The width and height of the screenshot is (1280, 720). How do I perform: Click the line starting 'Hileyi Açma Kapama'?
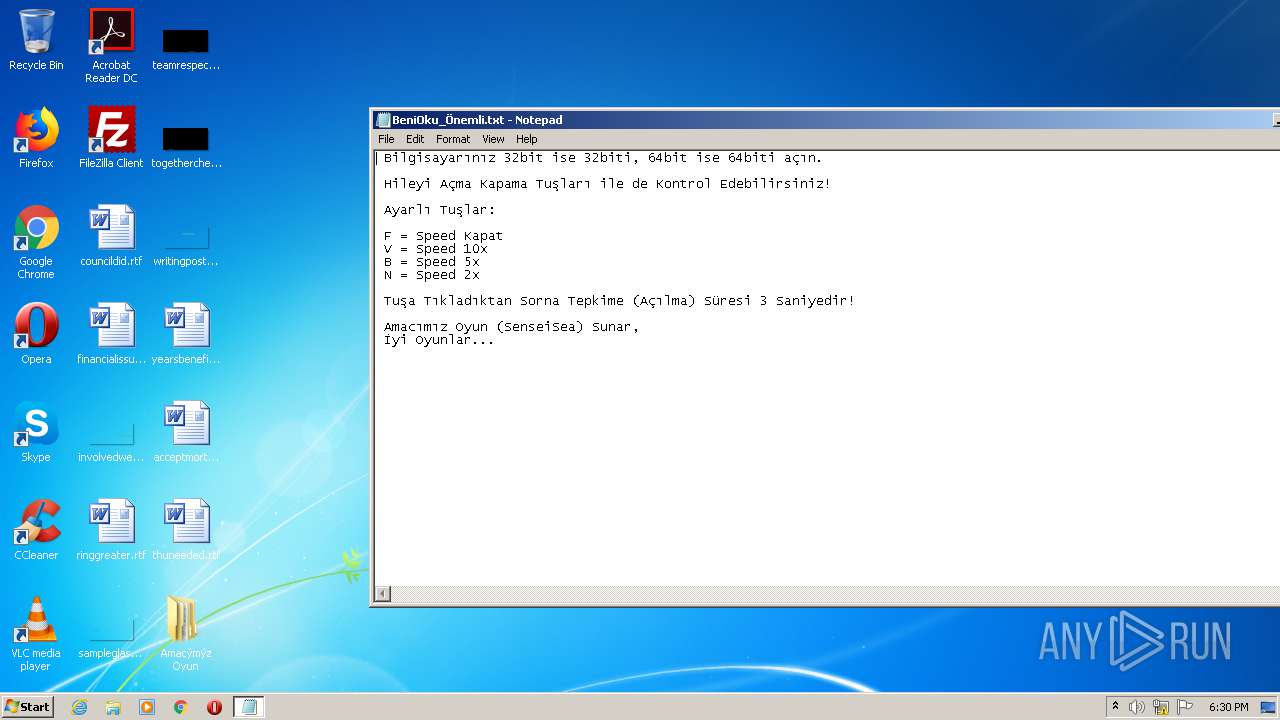607,184
